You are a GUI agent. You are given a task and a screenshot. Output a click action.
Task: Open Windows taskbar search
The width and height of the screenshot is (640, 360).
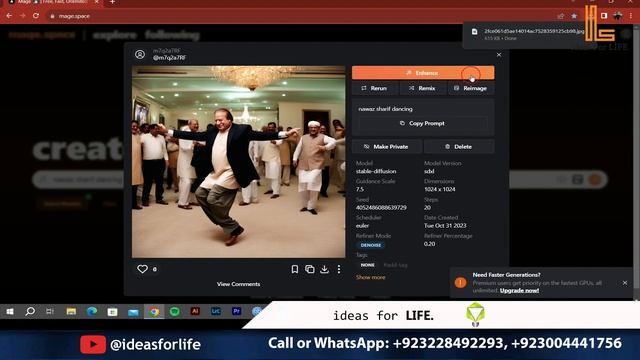[x=30, y=312]
